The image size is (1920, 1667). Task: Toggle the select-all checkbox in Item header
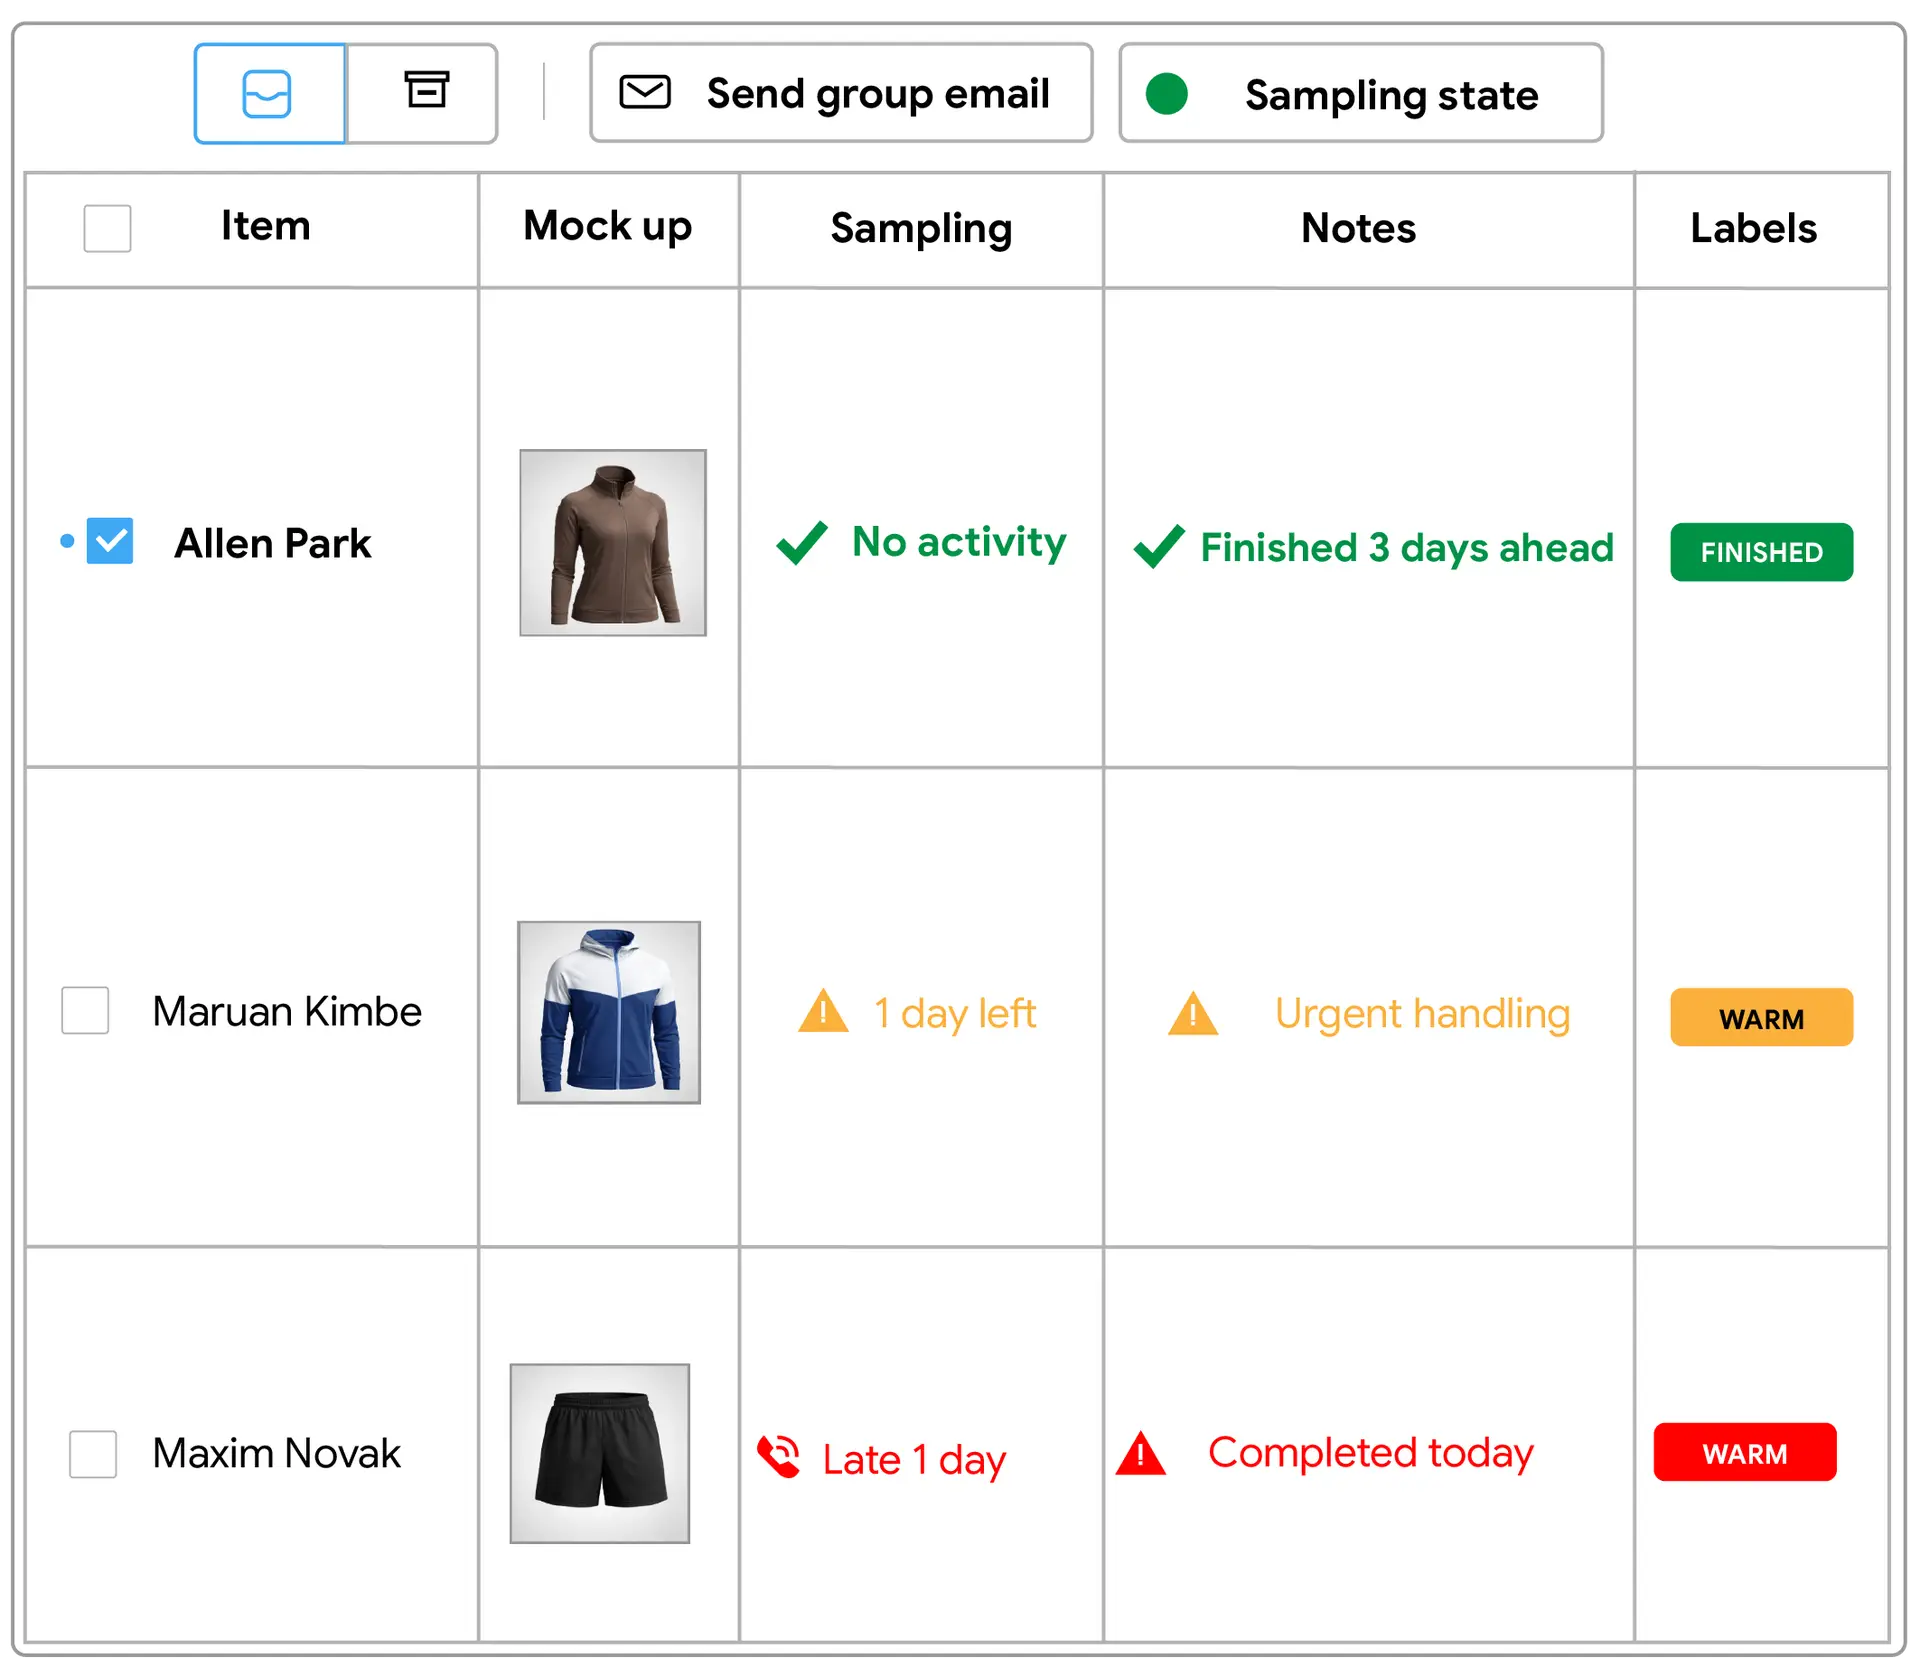[107, 228]
